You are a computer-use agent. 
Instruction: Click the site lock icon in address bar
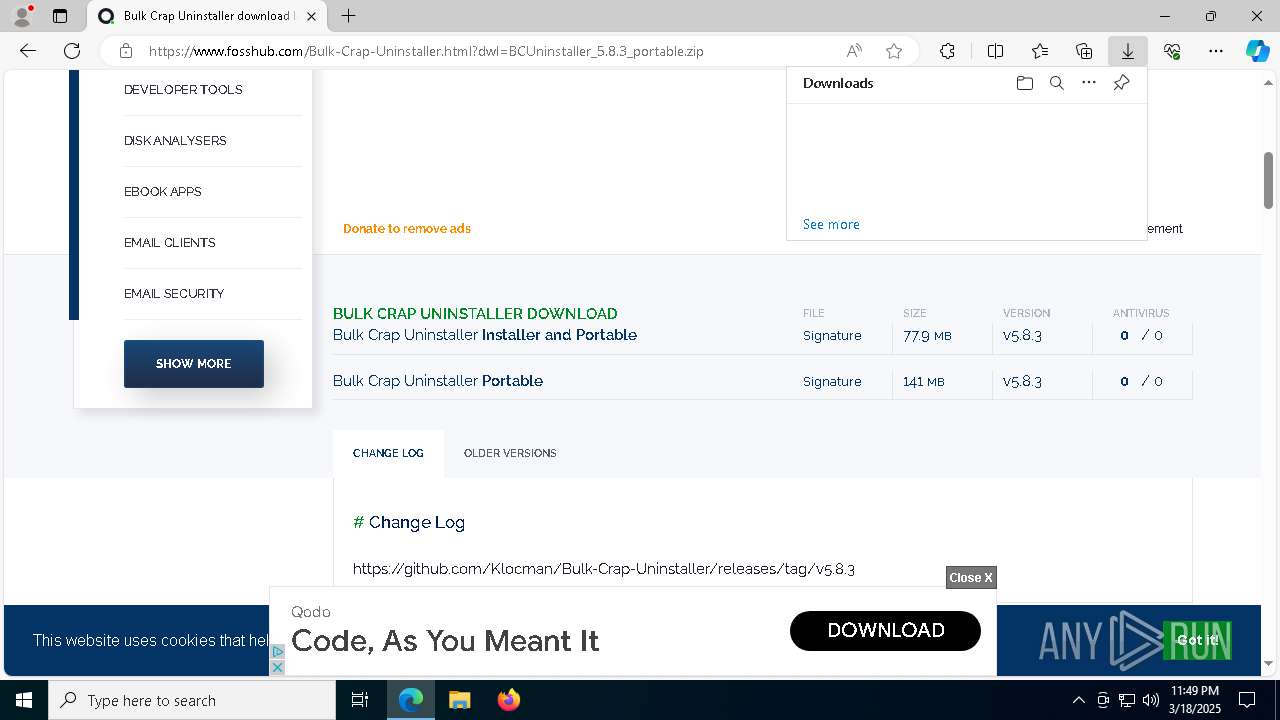[125, 51]
